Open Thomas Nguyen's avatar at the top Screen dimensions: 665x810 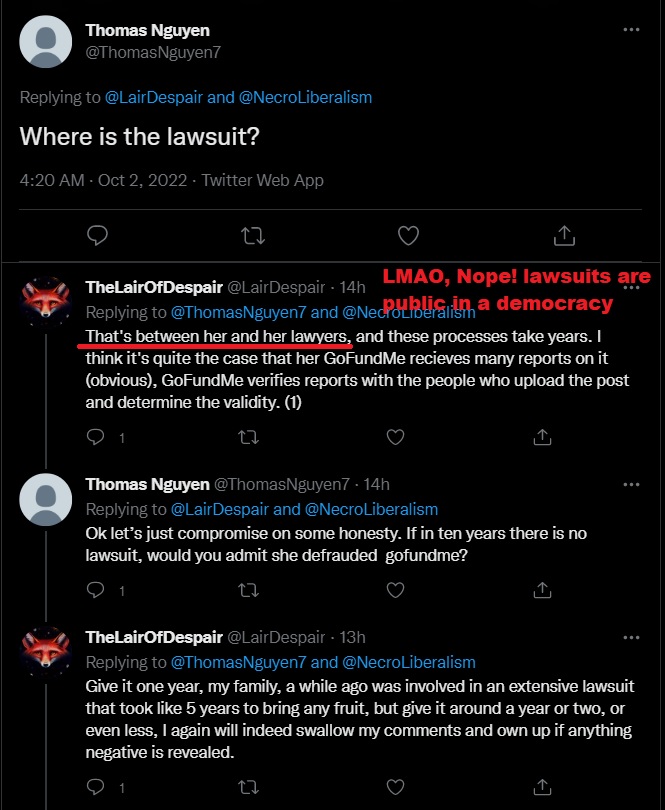click(46, 43)
